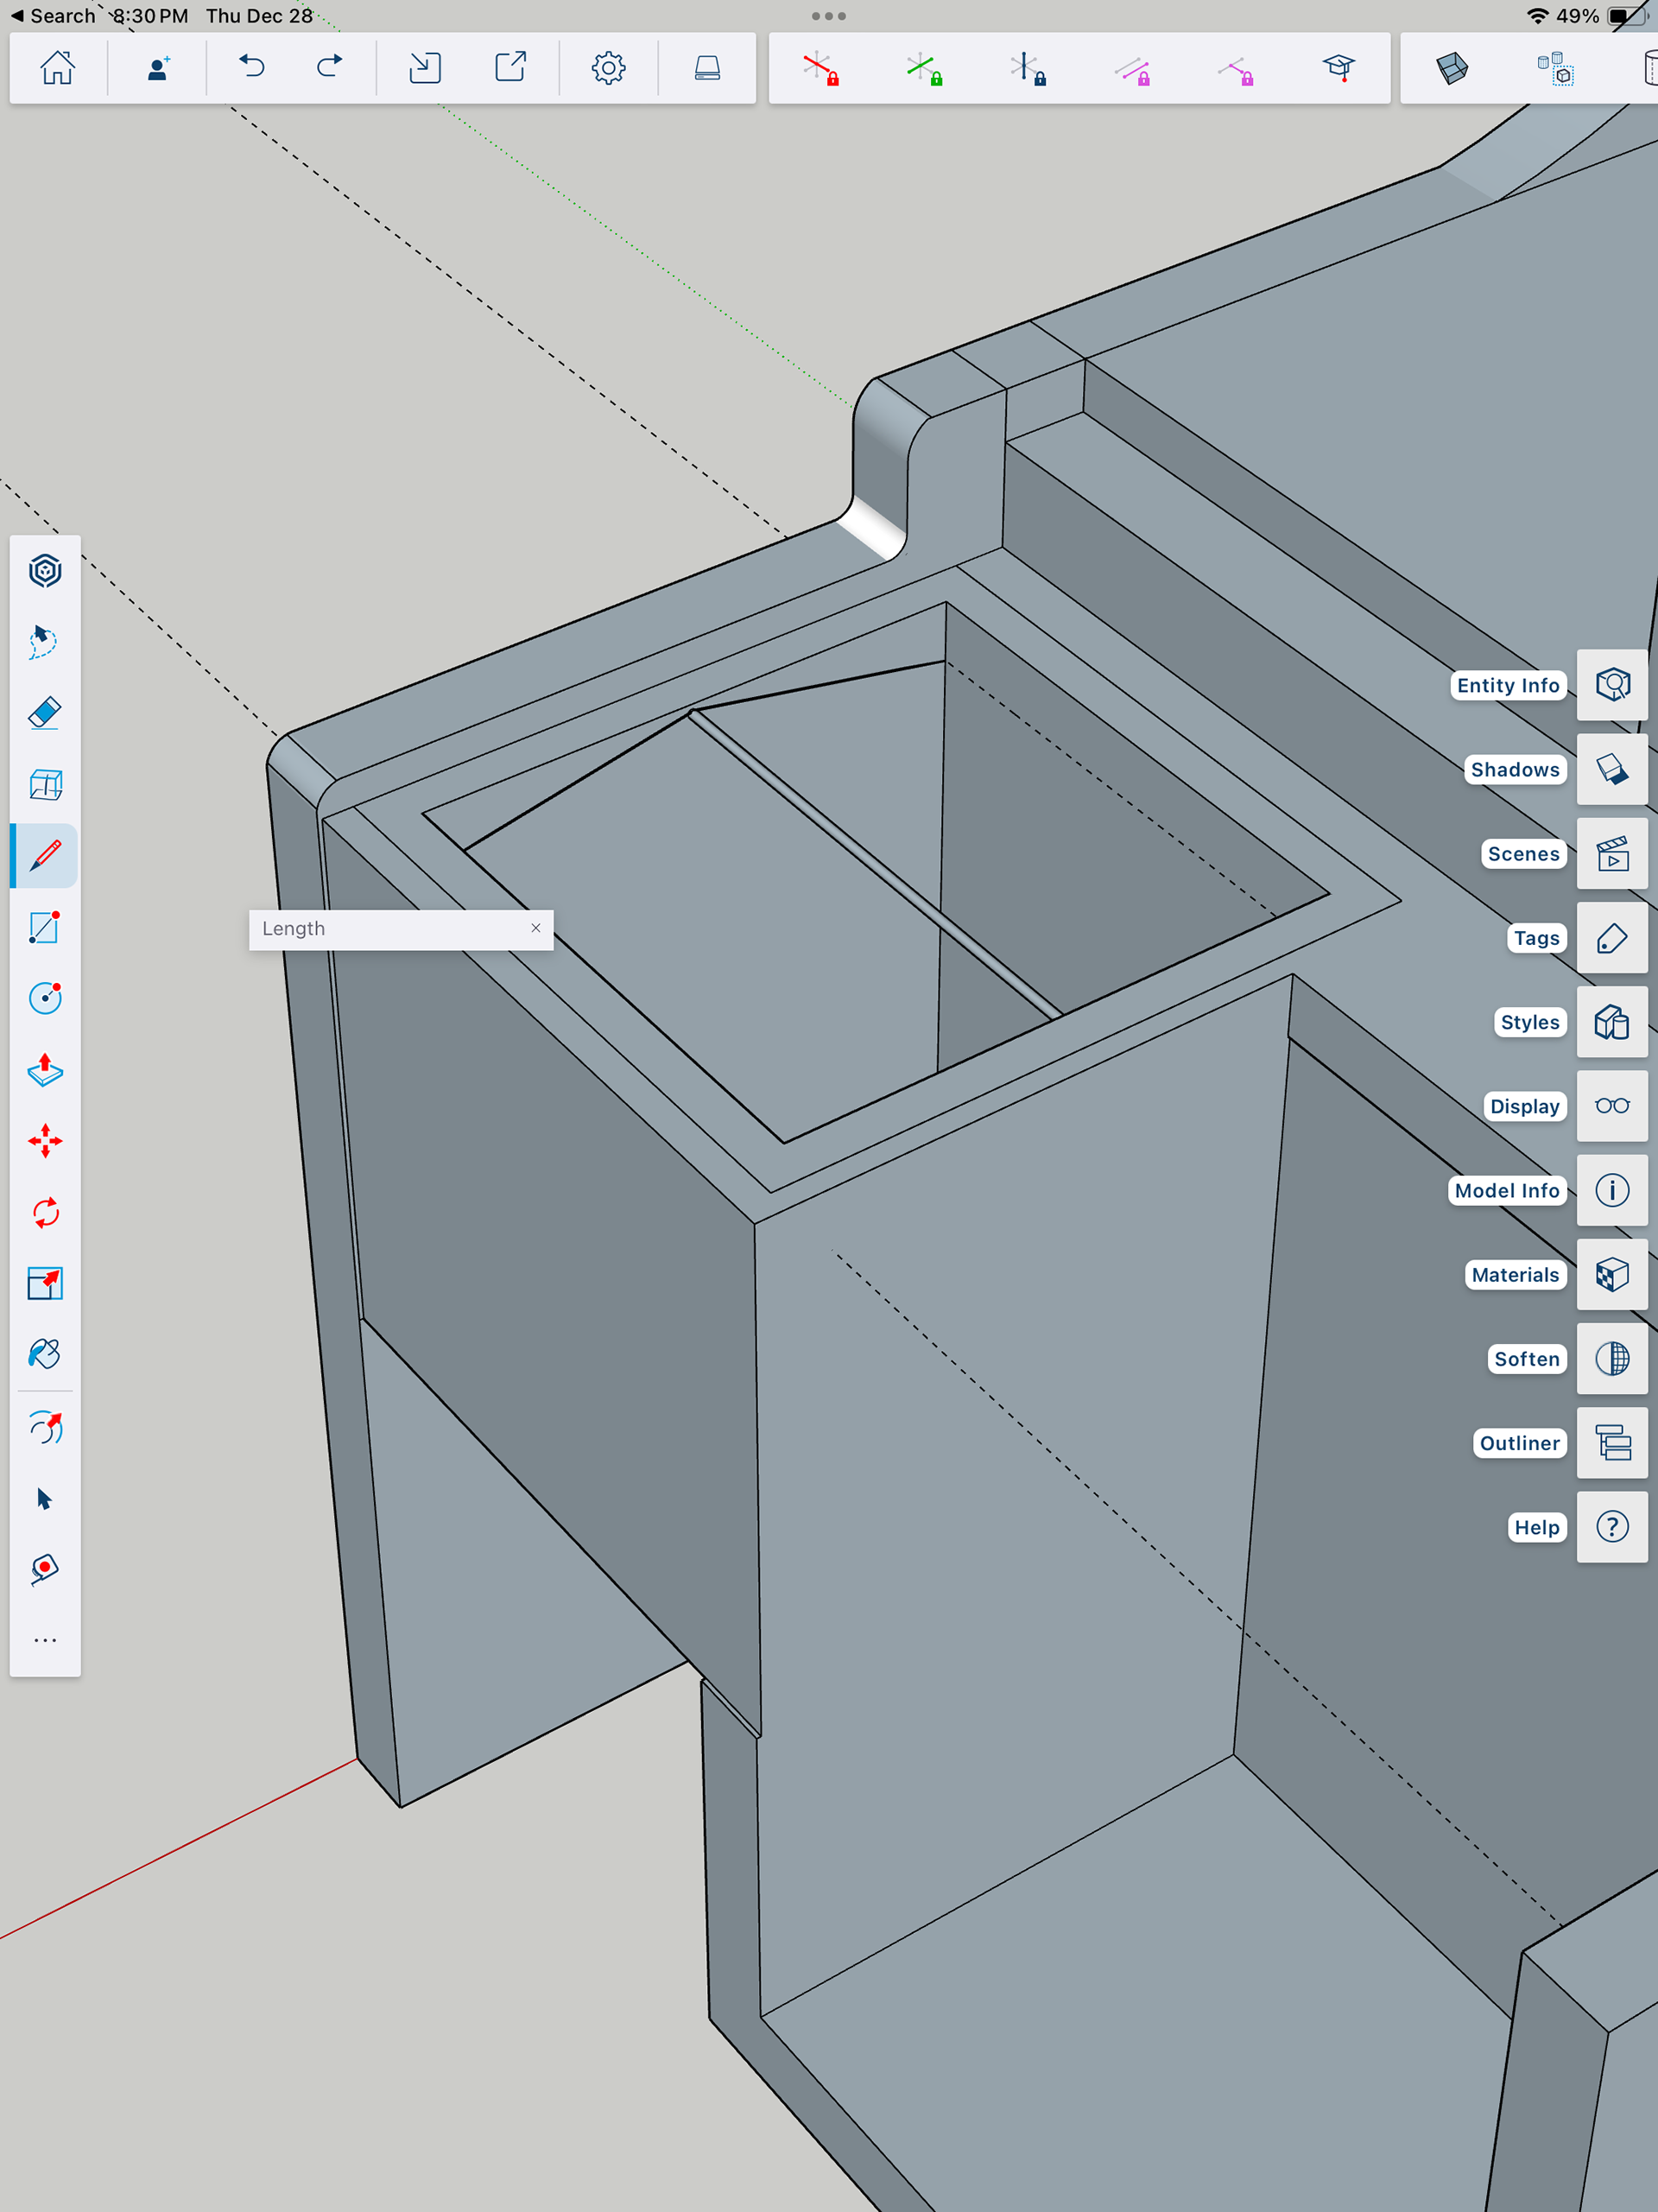Viewport: 1658px width, 2212px height.
Task: Open the Materials panel
Action: [x=1611, y=1274]
